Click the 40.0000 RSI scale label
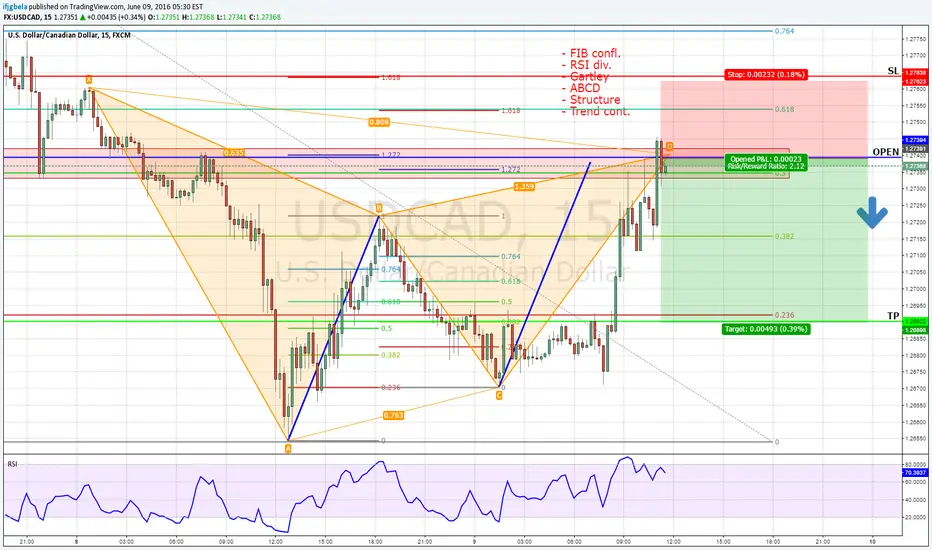The width and height of the screenshot is (932, 550). pyautogui.click(x=915, y=499)
